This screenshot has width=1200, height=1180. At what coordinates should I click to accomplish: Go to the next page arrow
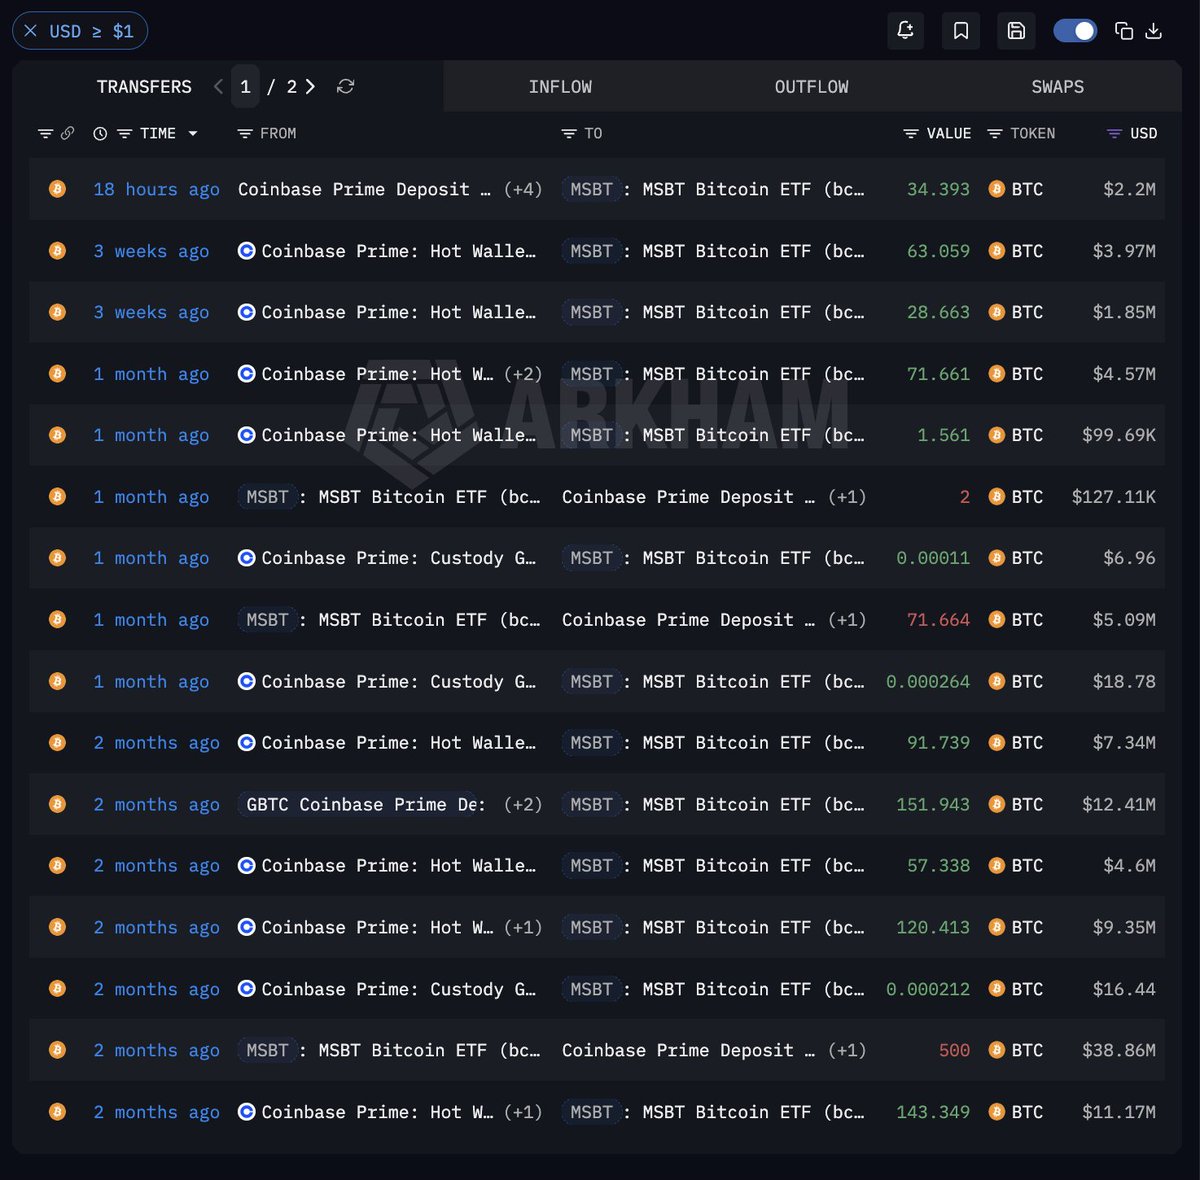310,87
